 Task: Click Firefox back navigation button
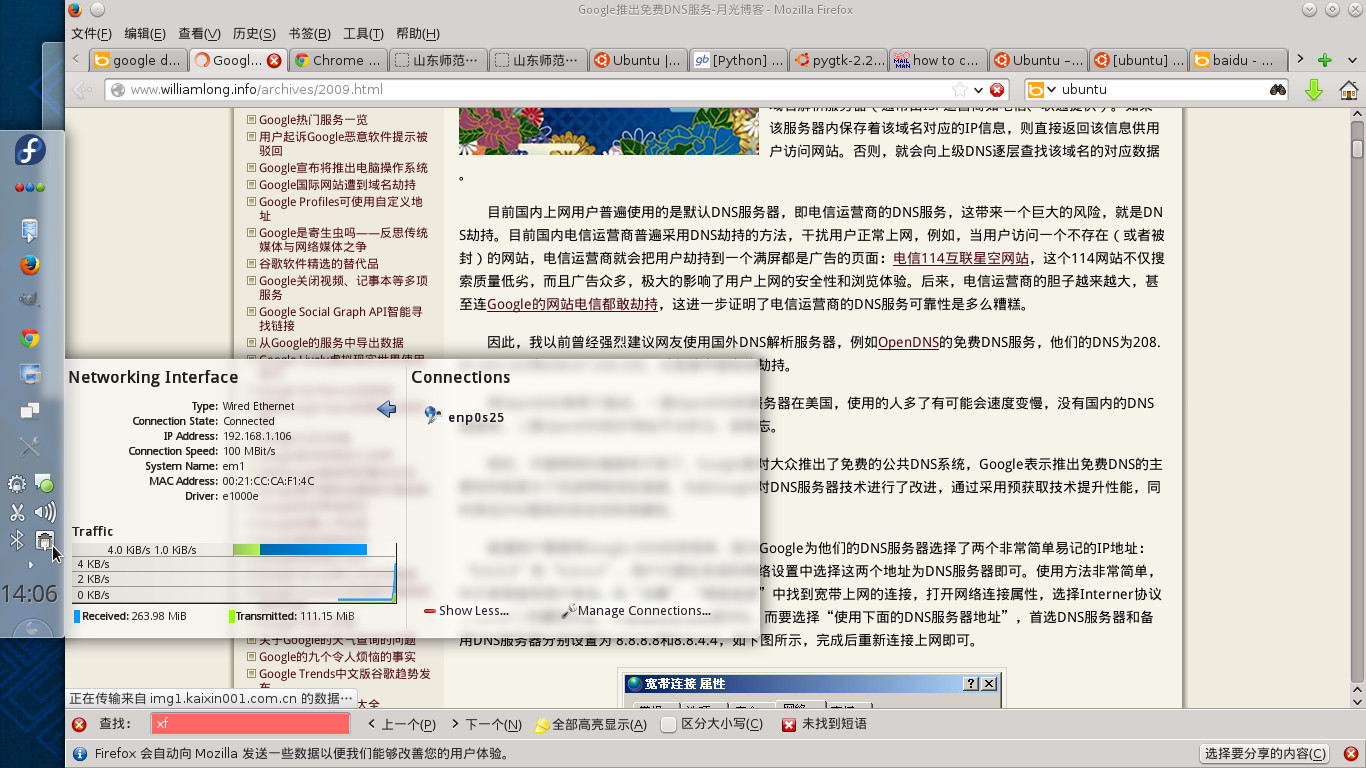point(84,90)
